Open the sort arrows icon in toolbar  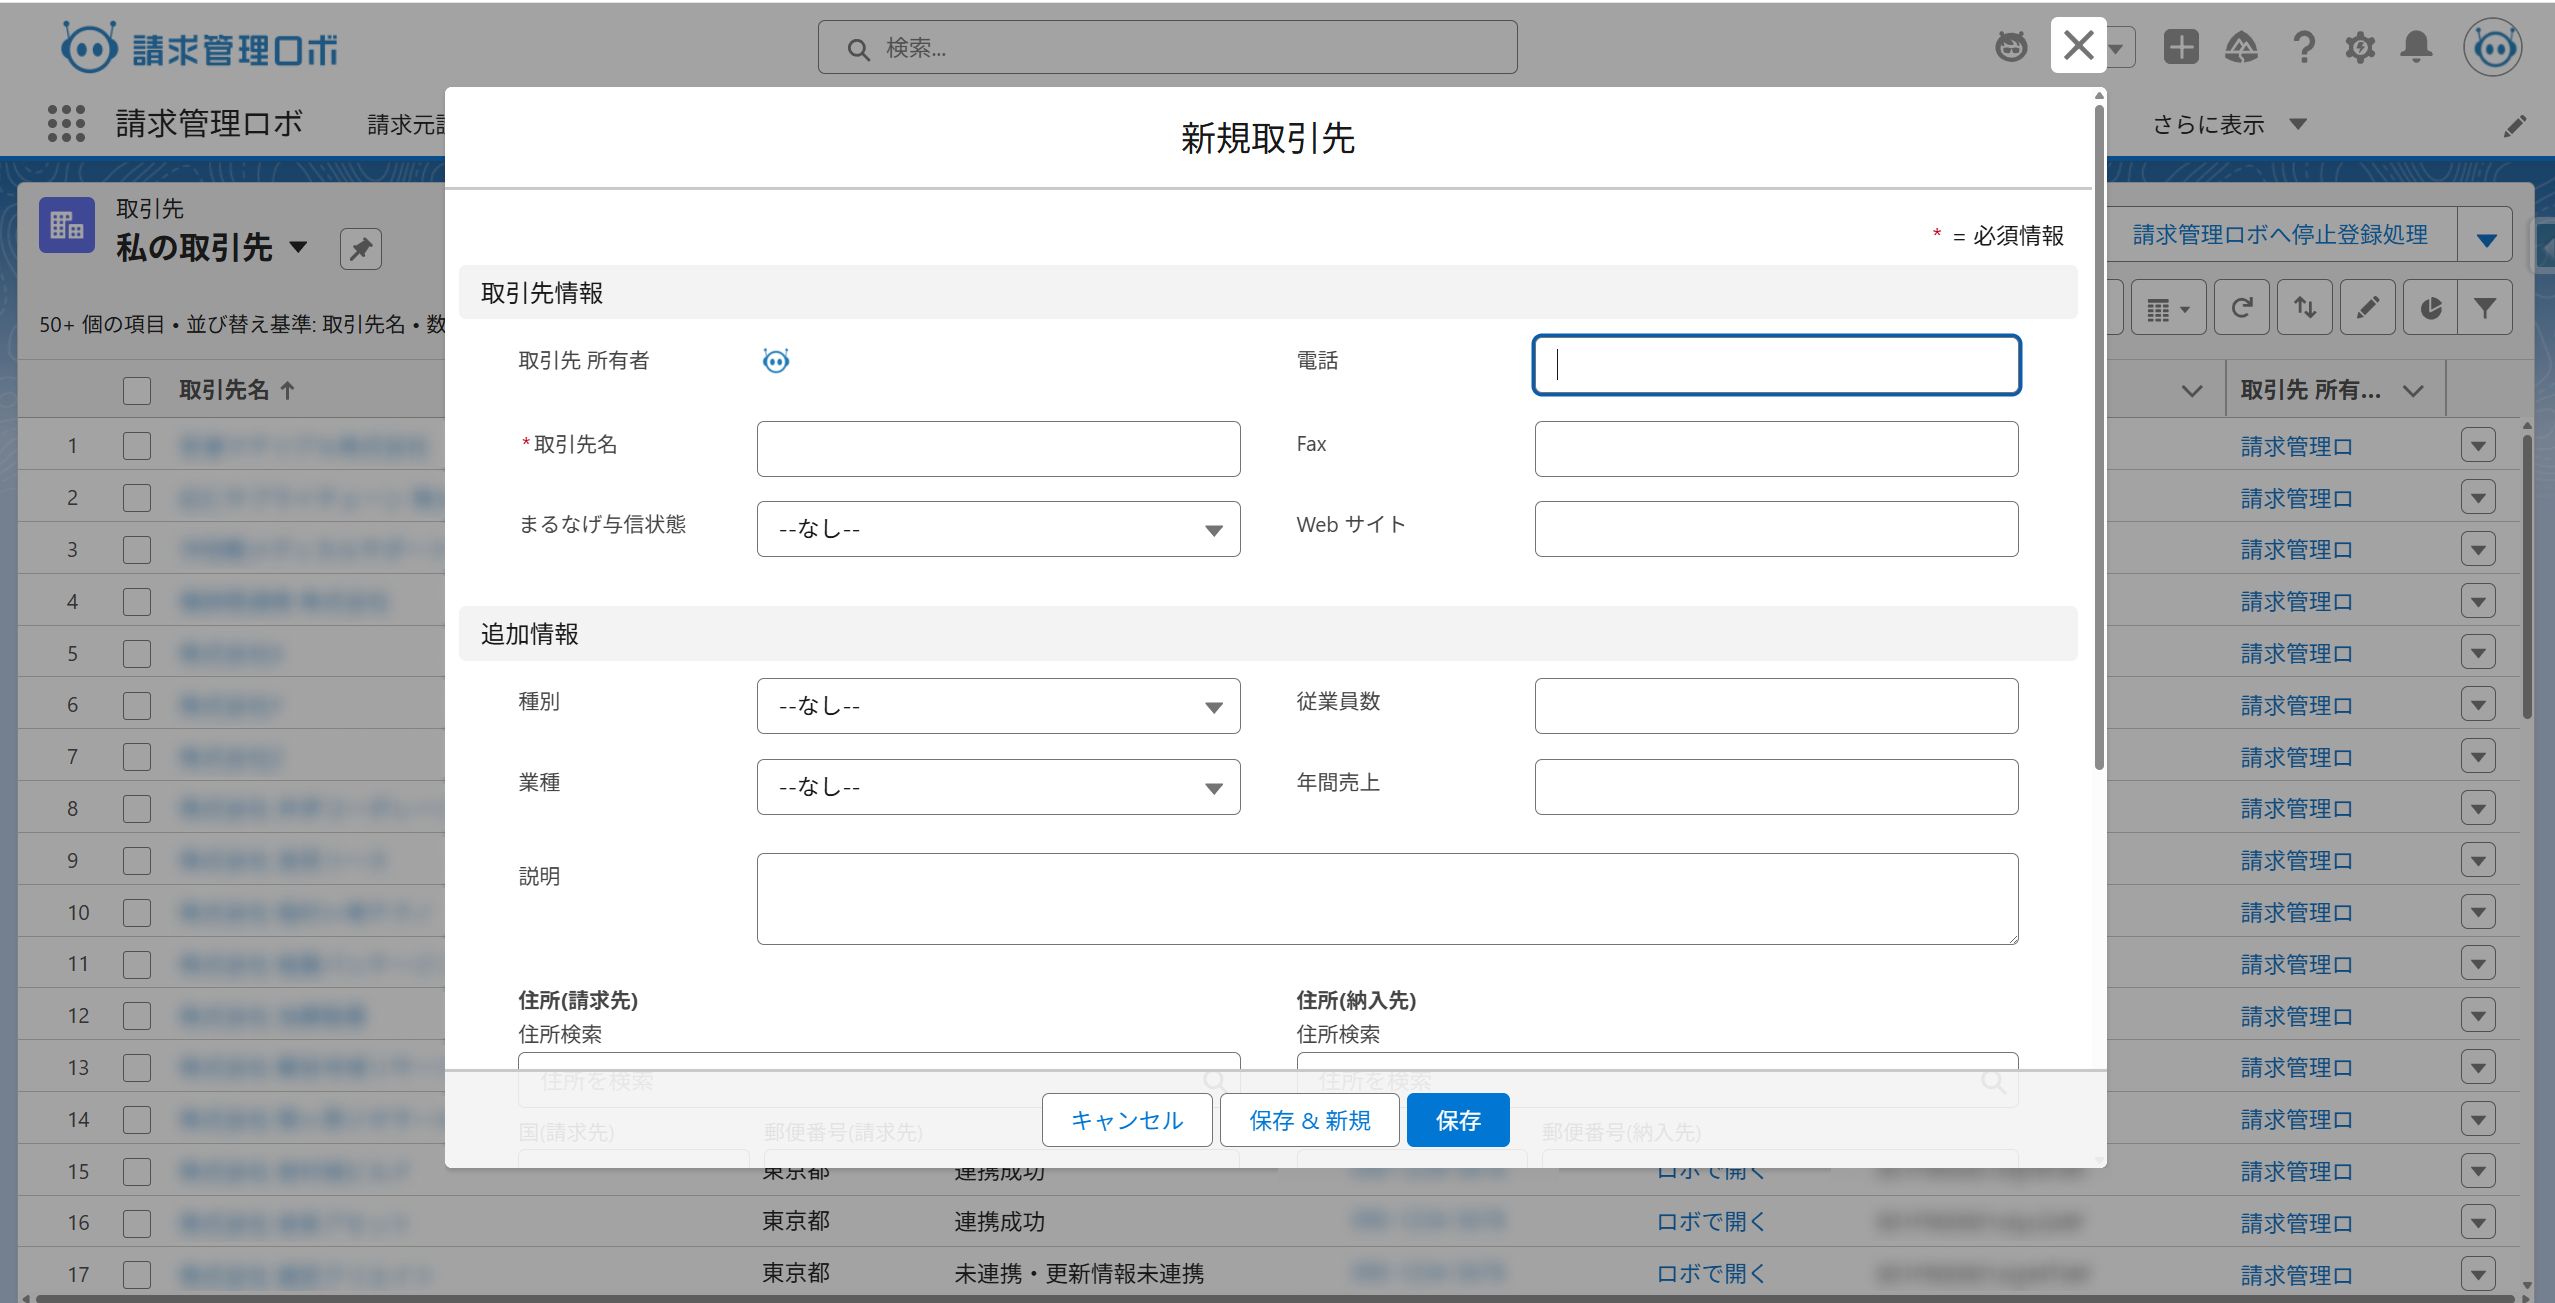click(2305, 308)
